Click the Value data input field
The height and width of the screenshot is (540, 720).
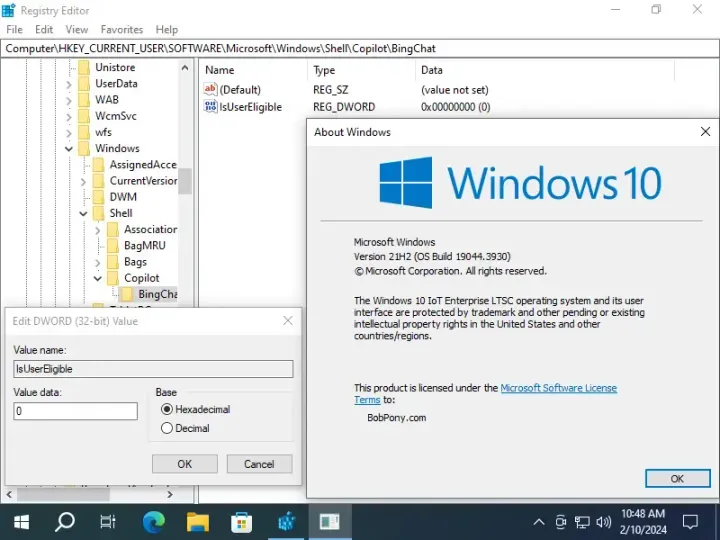click(75, 411)
